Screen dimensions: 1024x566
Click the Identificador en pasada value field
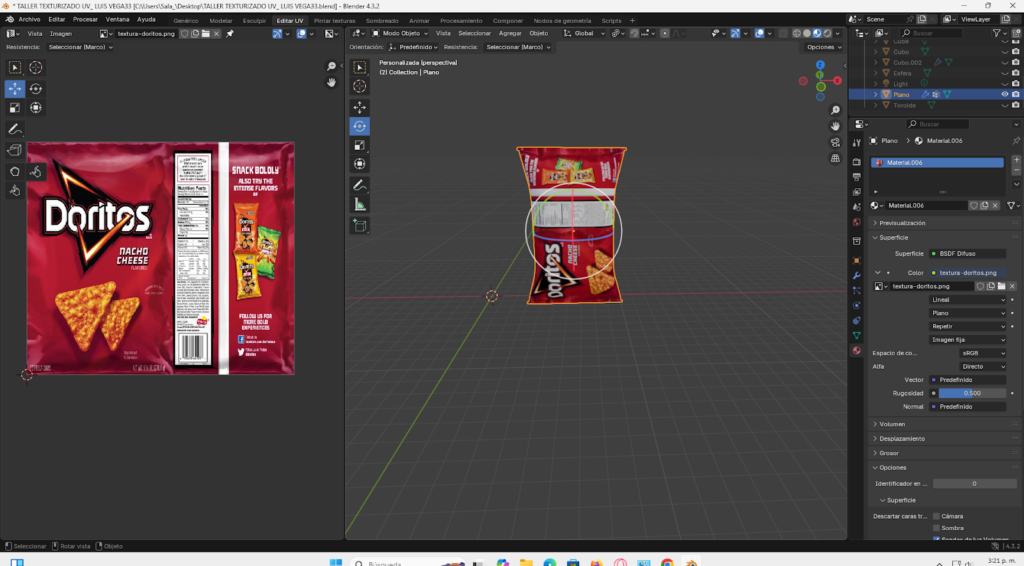coord(974,484)
